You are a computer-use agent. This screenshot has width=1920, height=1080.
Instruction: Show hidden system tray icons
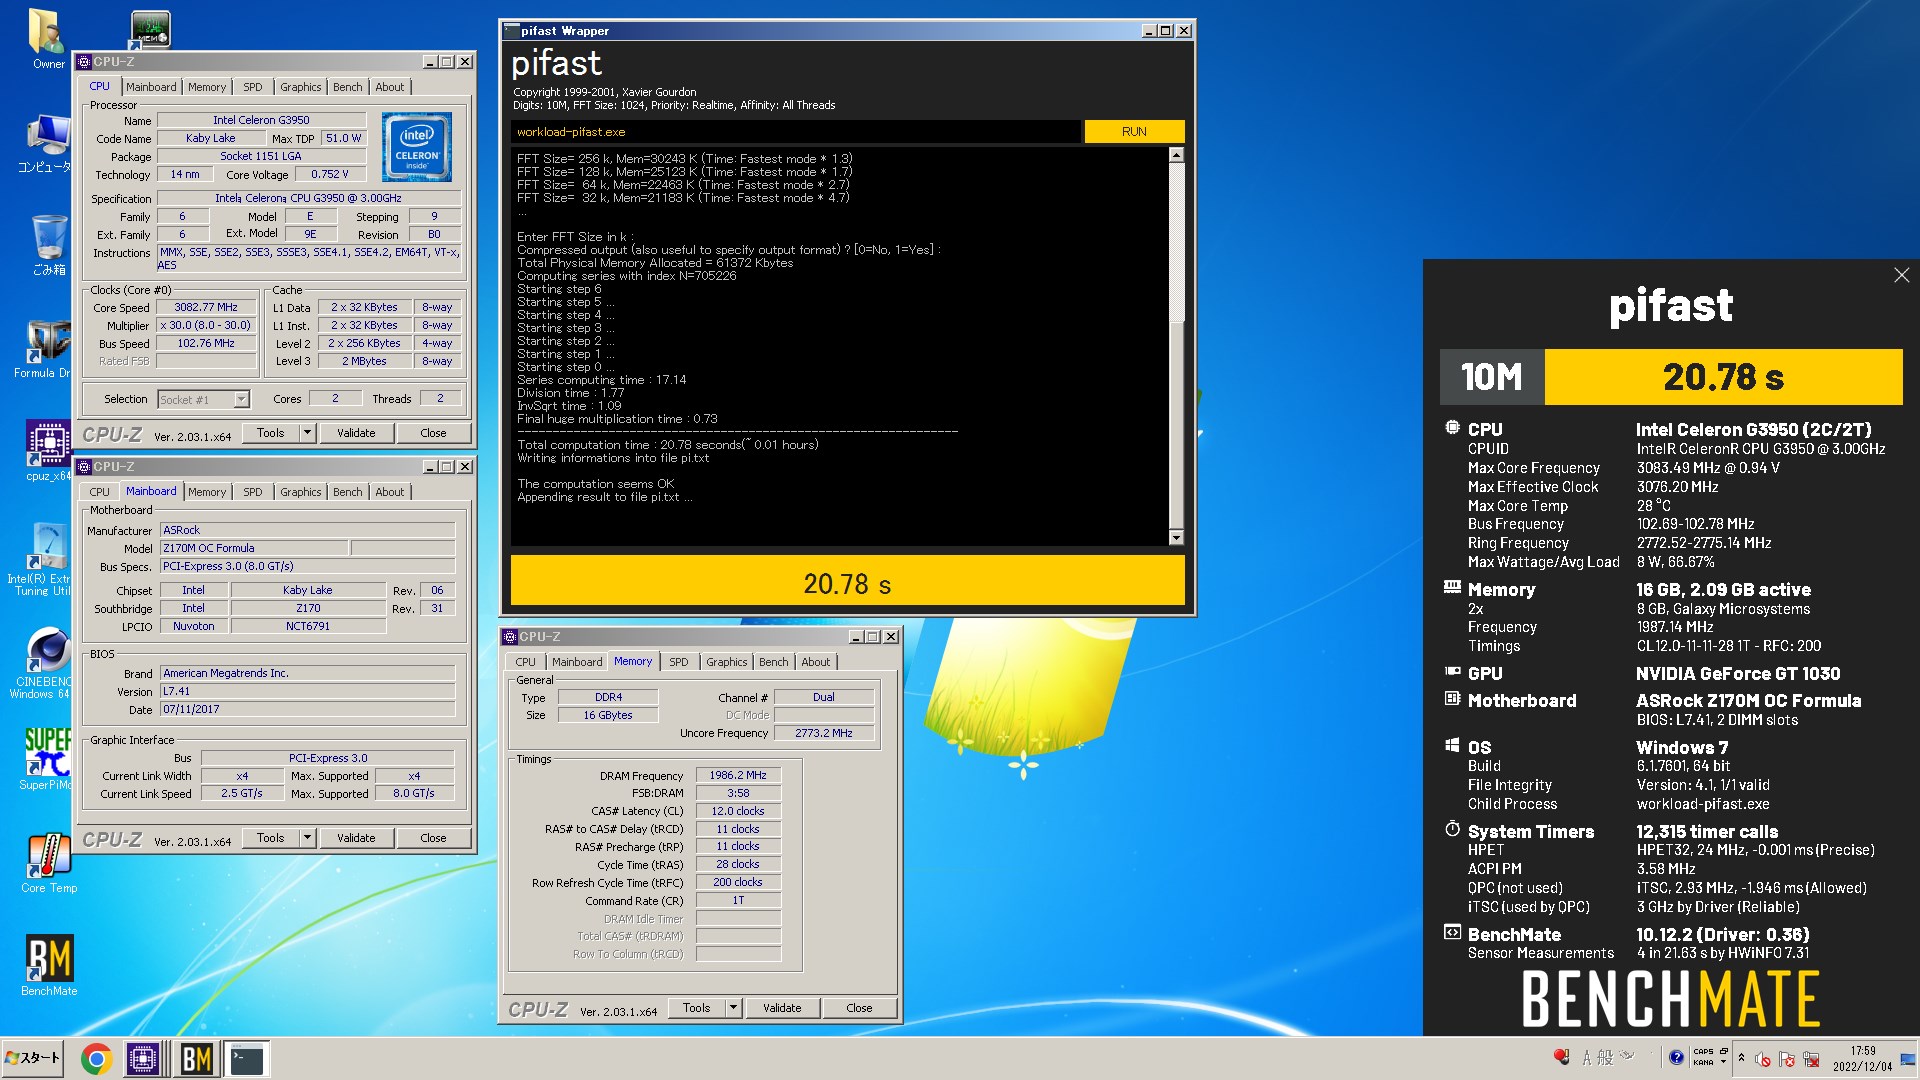pyautogui.click(x=1741, y=1057)
